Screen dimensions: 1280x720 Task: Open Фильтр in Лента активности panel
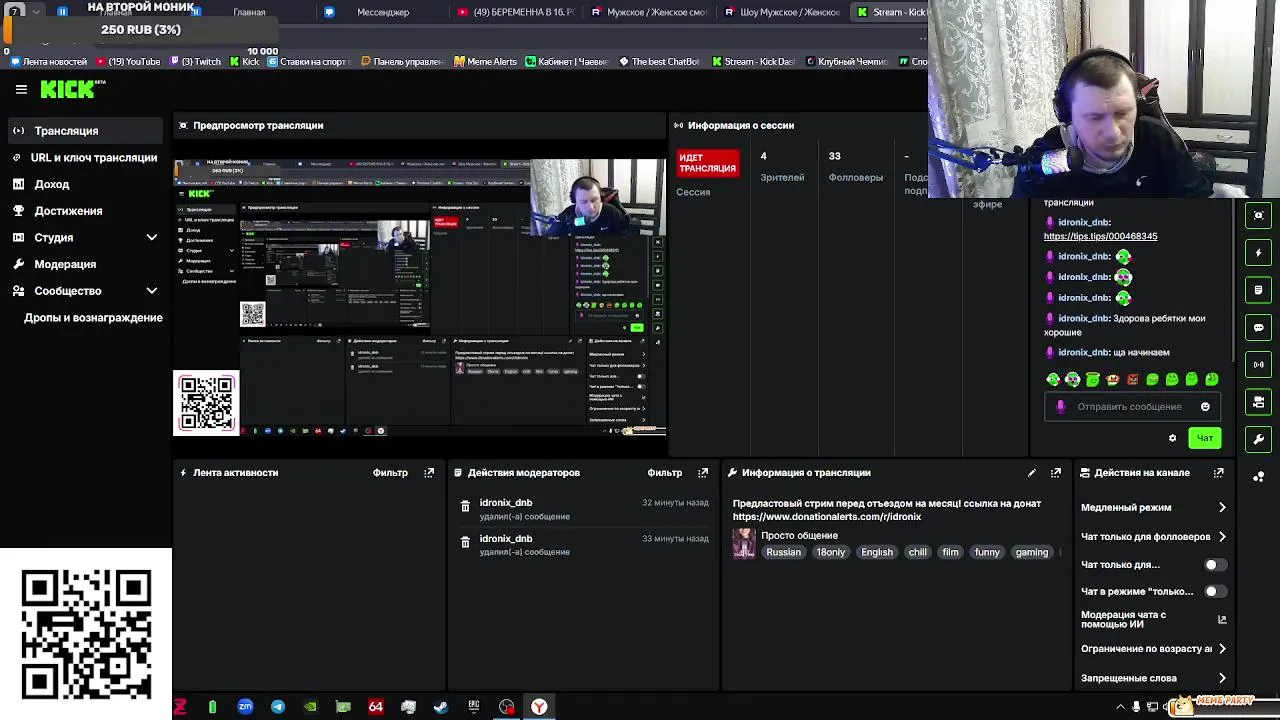point(390,473)
